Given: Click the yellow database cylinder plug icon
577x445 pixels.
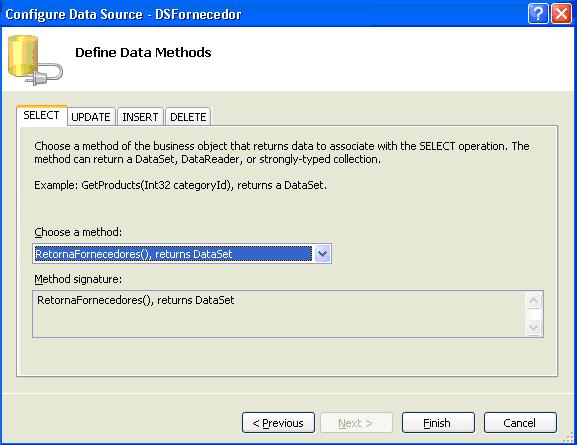Looking at the screenshot, I should (35, 60).
